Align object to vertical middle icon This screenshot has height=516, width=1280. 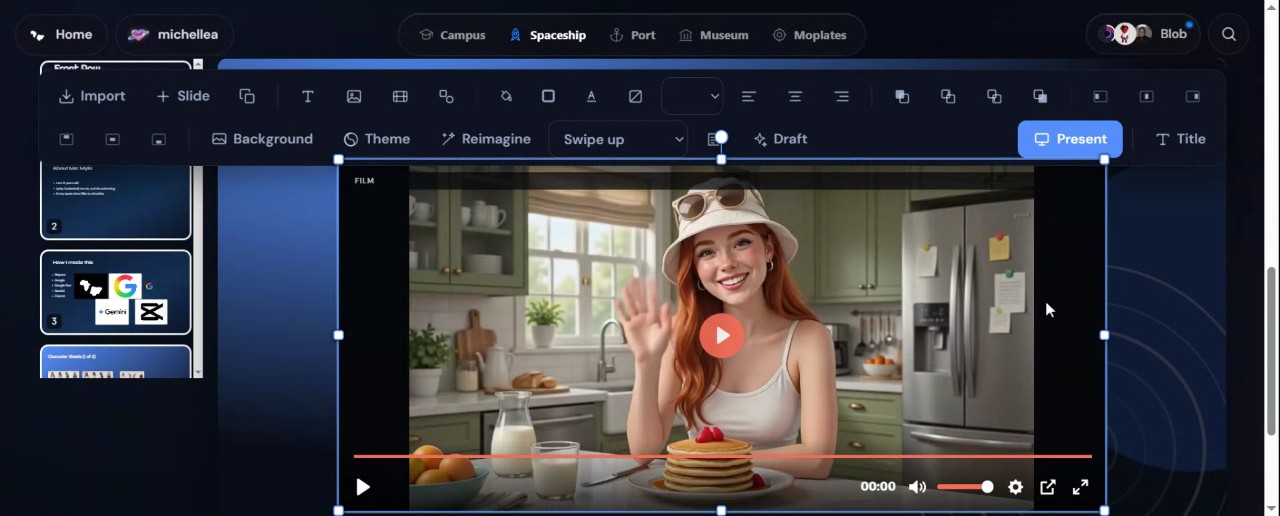click(x=112, y=139)
